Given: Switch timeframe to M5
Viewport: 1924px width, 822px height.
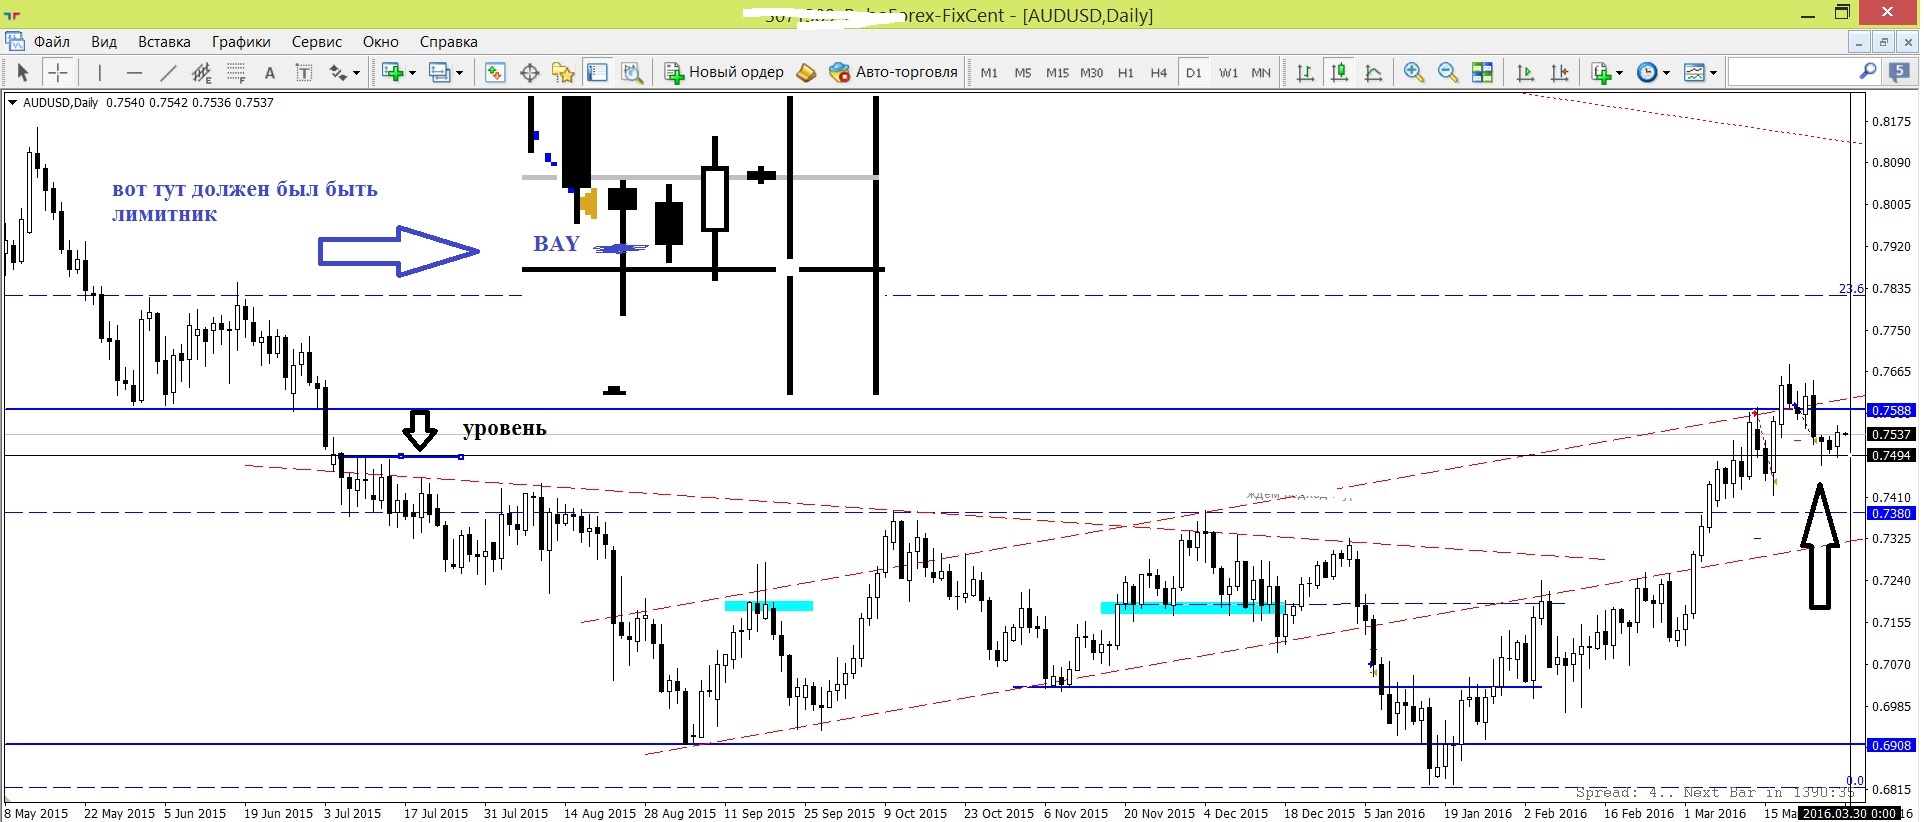Looking at the screenshot, I should coord(1023,72).
